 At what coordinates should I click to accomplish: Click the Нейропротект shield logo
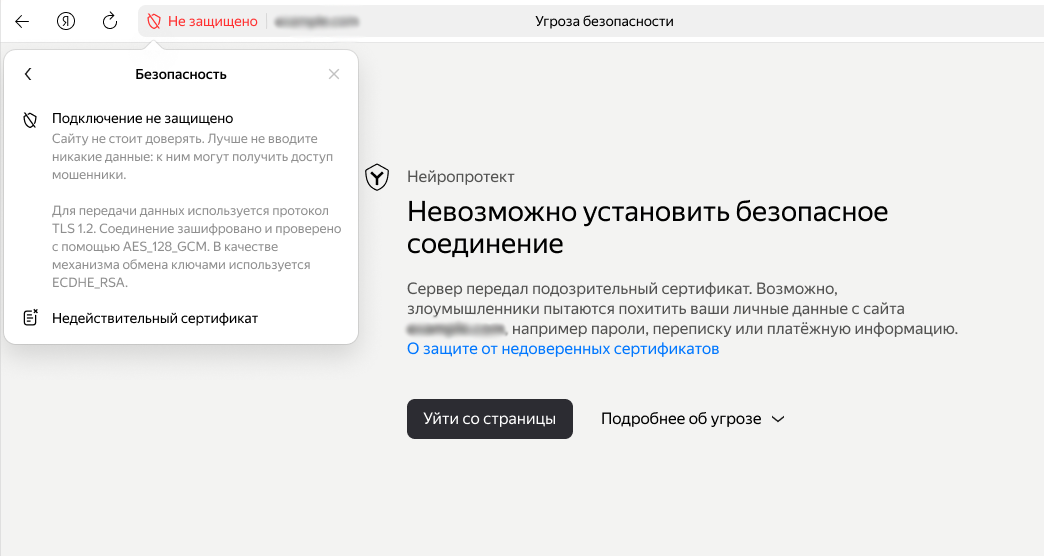click(377, 177)
